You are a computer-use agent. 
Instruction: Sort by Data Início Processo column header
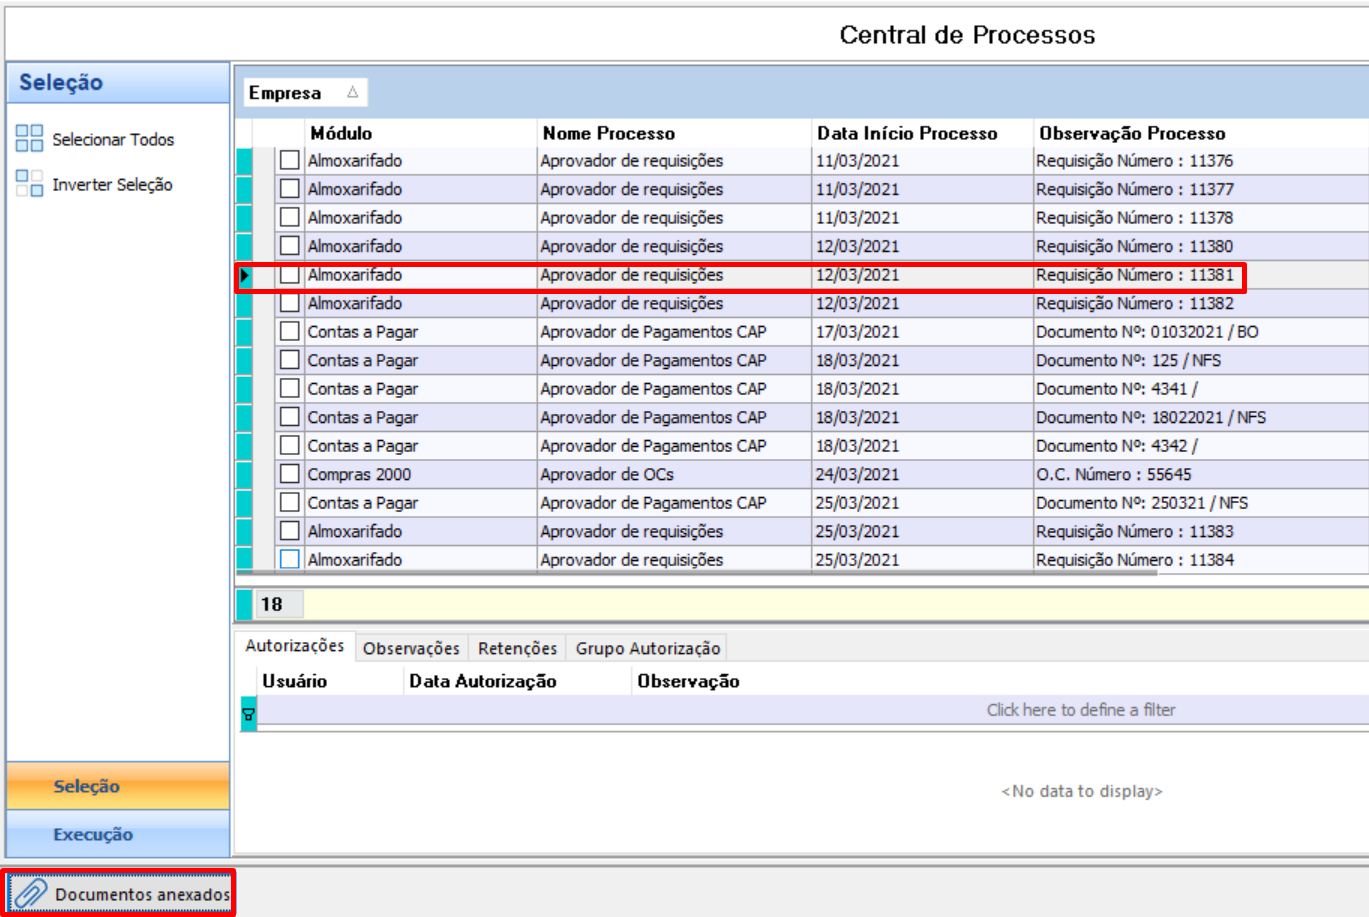pos(922,133)
